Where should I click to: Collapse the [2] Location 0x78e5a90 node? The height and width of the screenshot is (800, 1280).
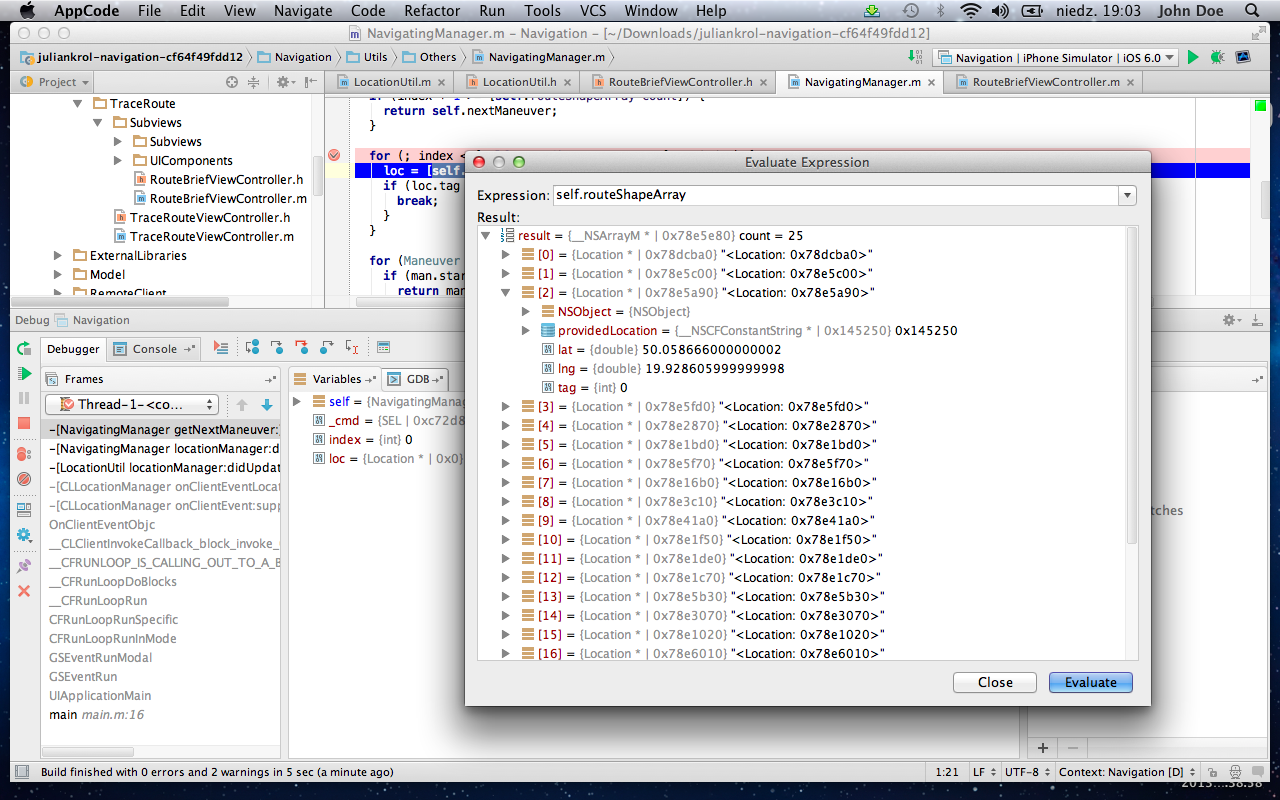coord(506,293)
